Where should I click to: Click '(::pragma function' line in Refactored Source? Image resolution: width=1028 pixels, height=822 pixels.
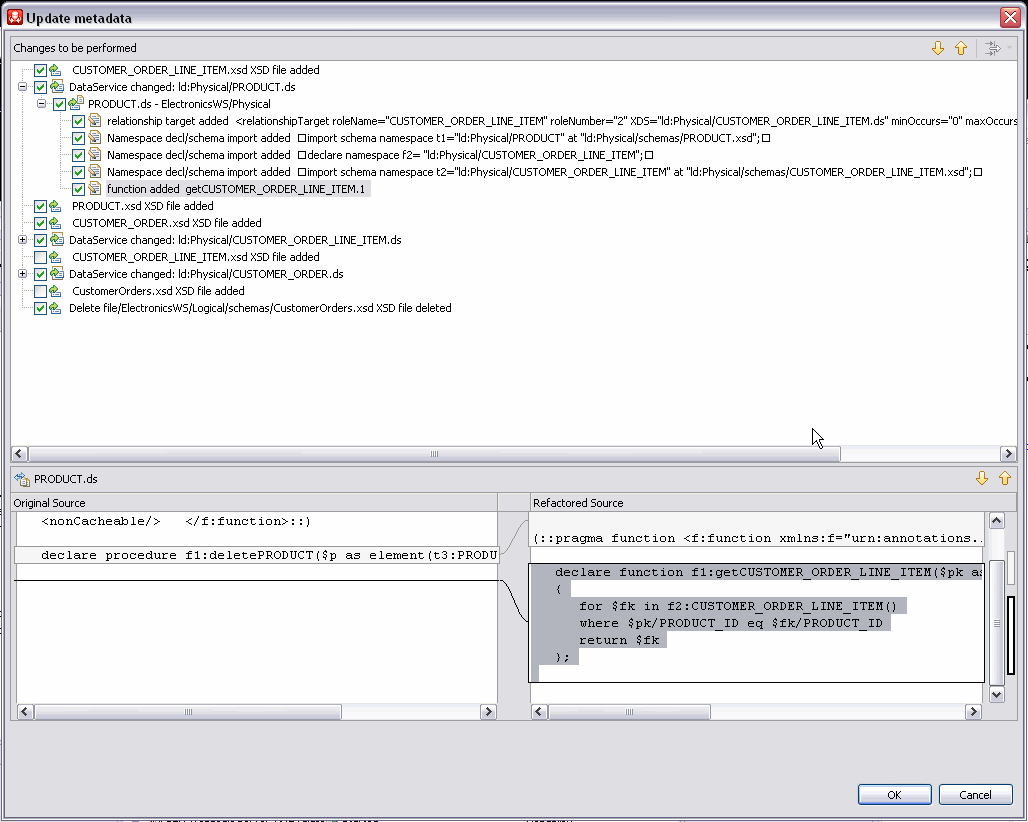click(758, 538)
